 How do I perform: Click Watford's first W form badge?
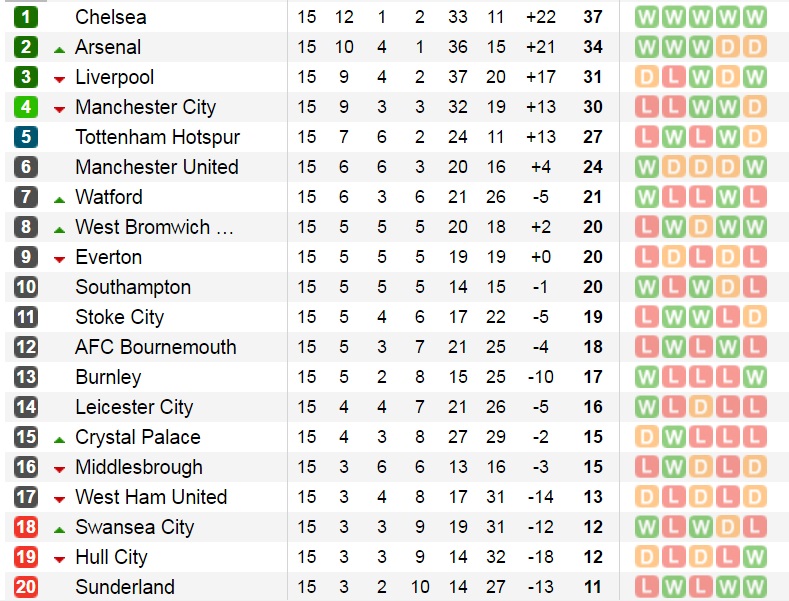tap(647, 197)
